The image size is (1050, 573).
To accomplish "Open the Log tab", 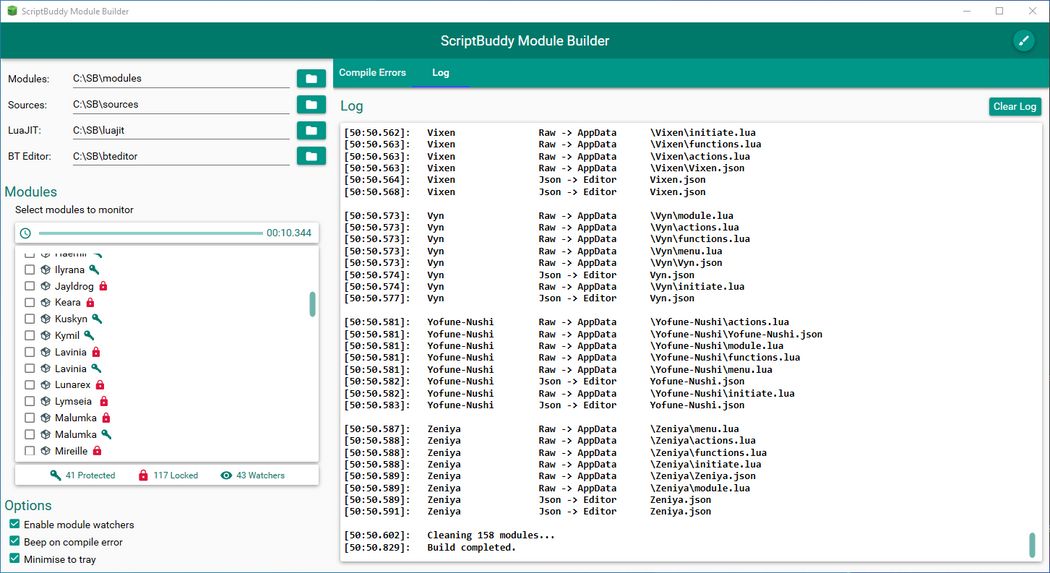I will 440,73.
